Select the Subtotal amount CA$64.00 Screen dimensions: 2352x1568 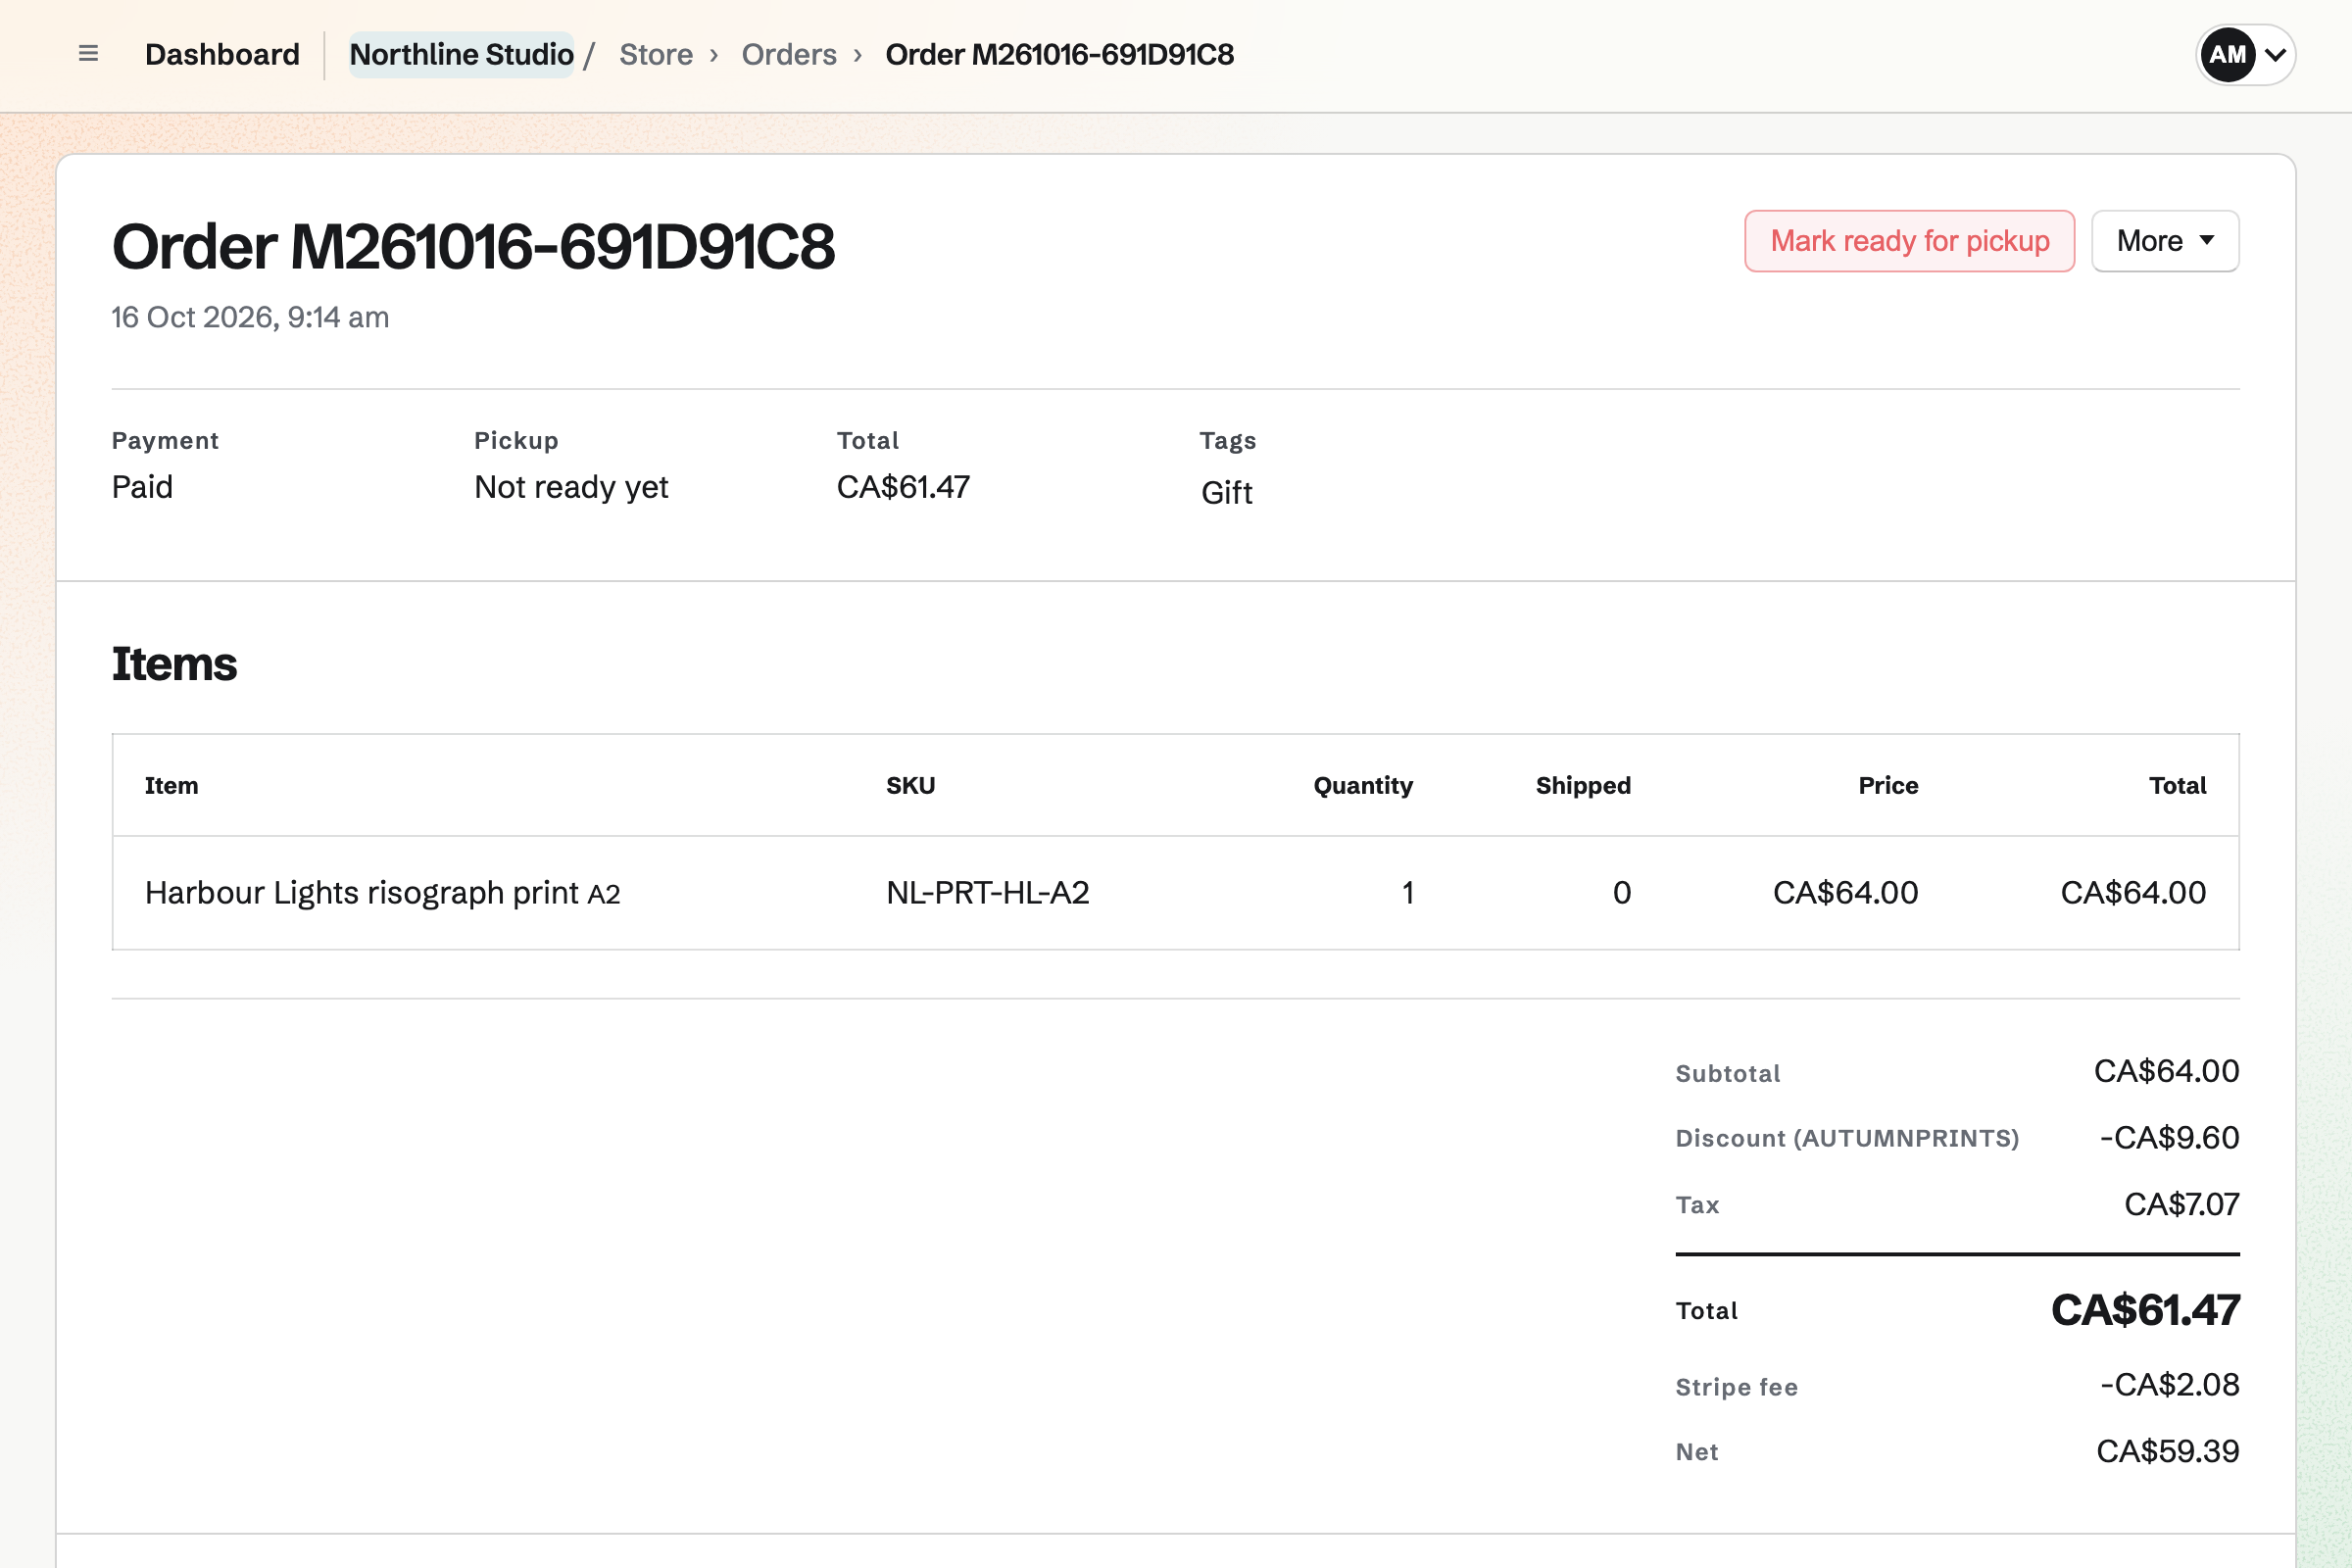point(2166,1071)
